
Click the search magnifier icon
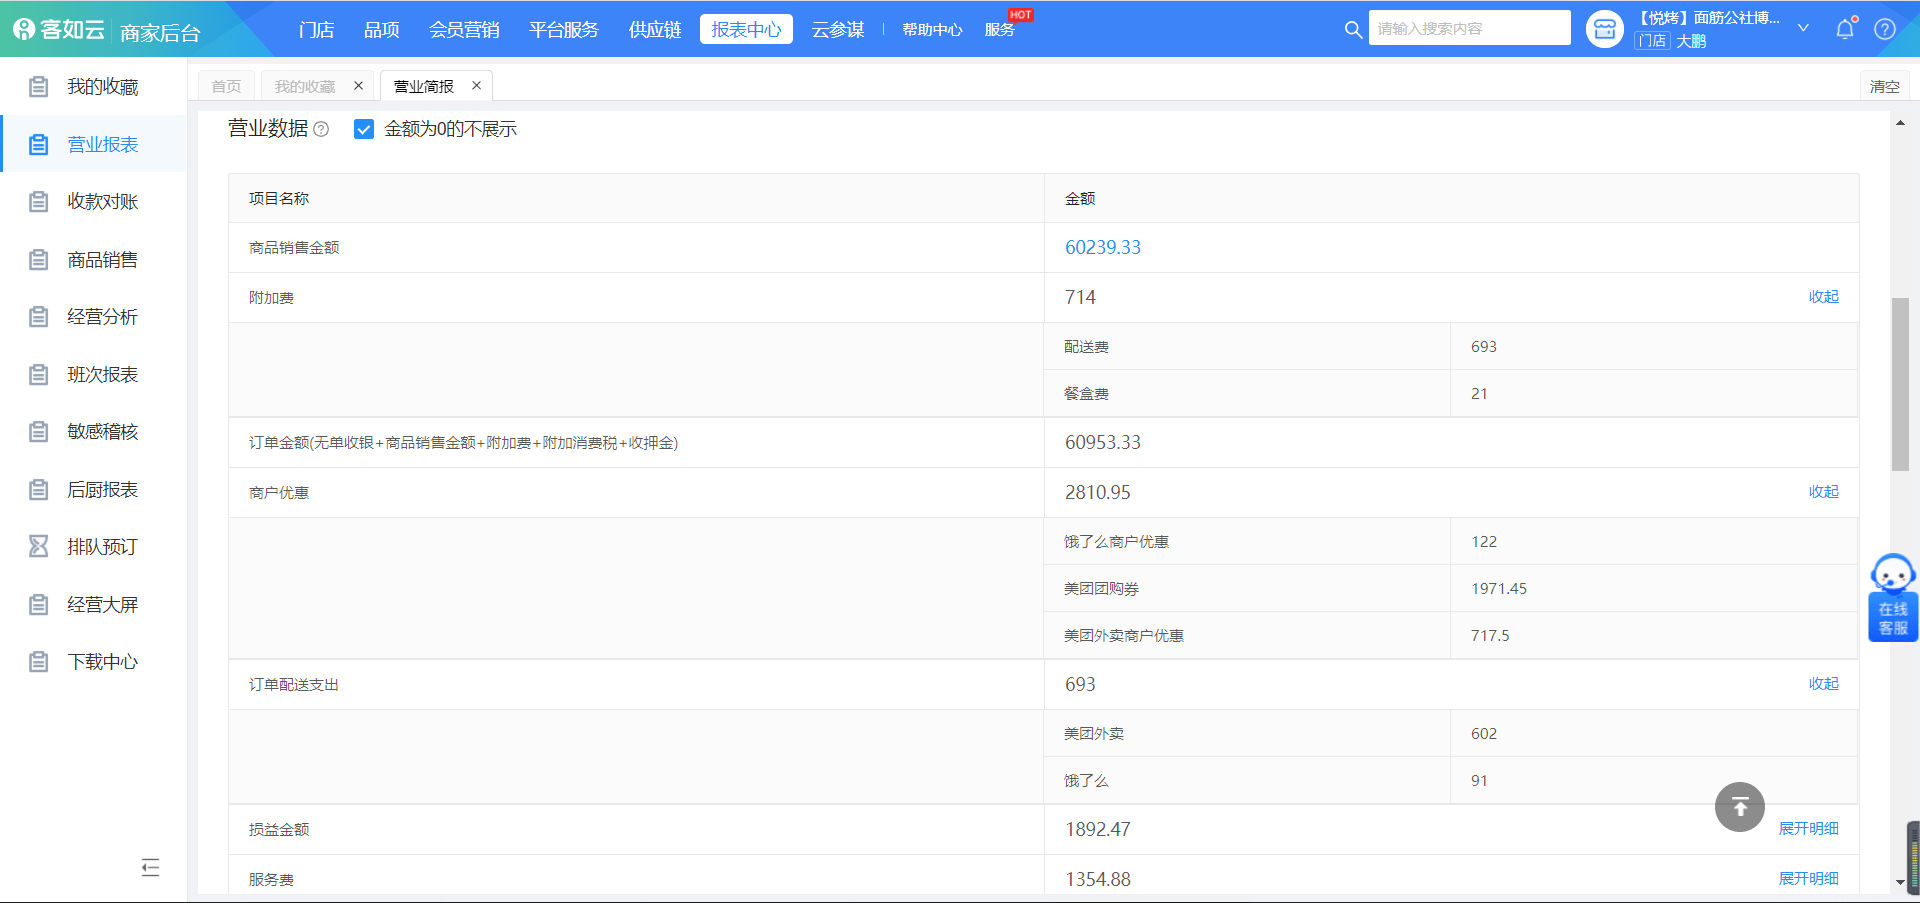(1353, 29)
